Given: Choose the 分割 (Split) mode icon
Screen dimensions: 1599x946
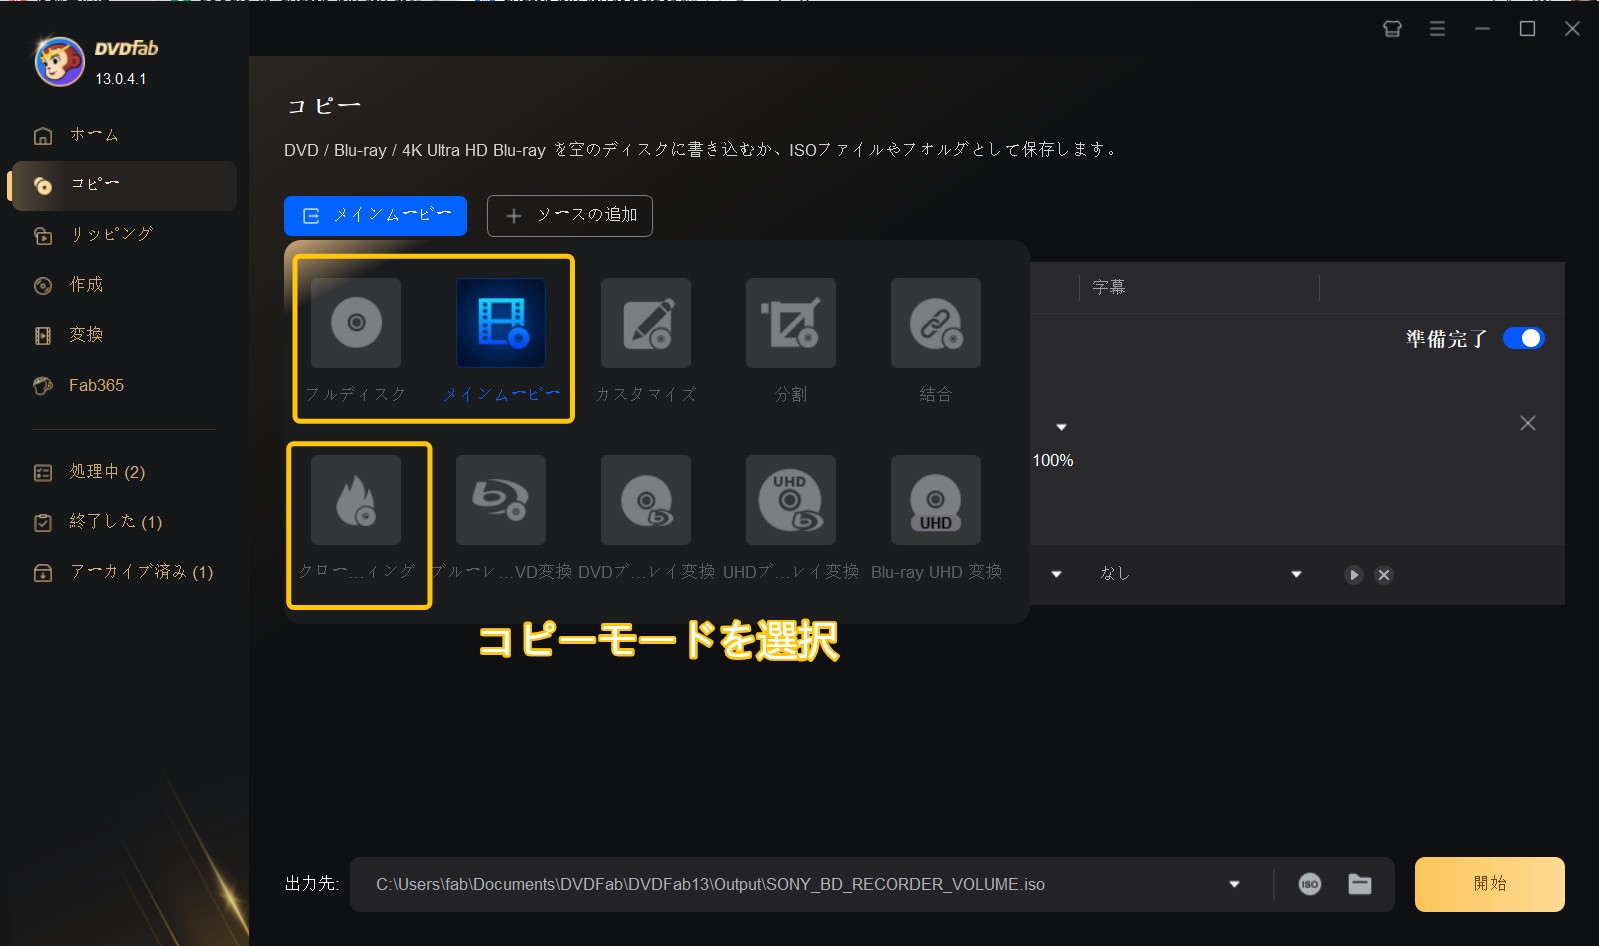Looking at the screenshot, I should point(791,323).
